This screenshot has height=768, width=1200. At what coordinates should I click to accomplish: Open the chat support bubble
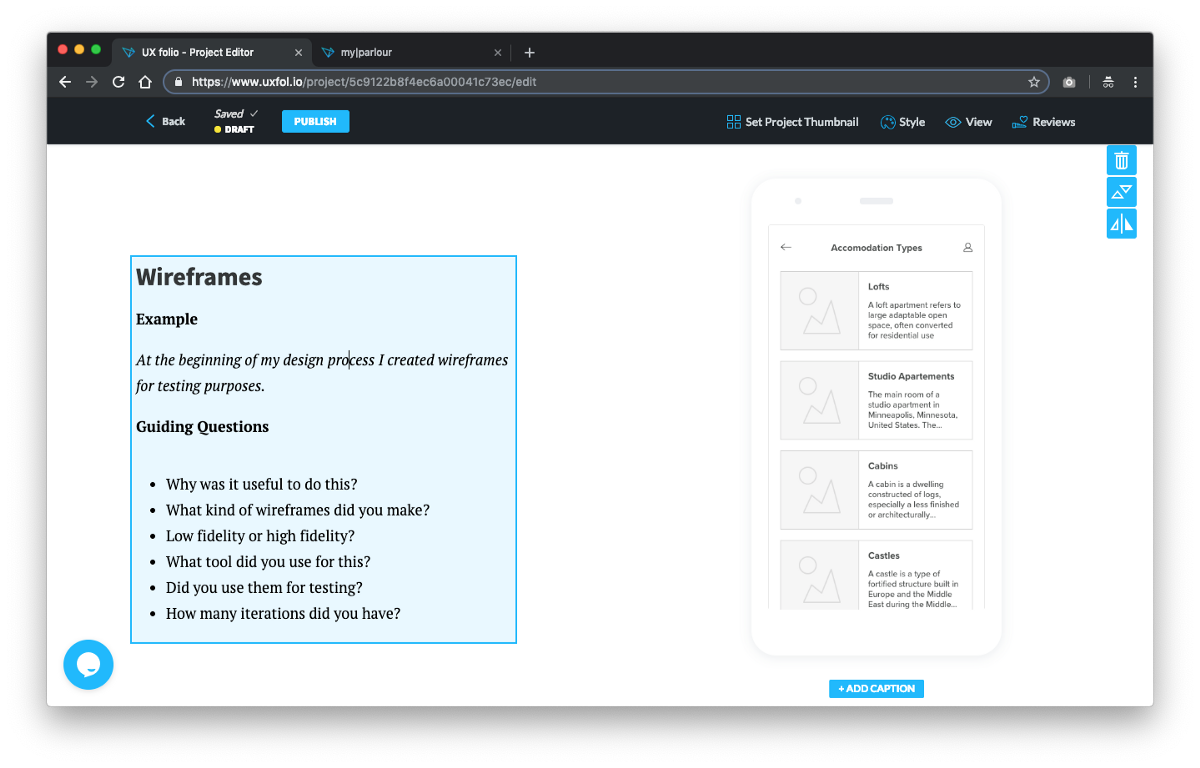point(88,664)
